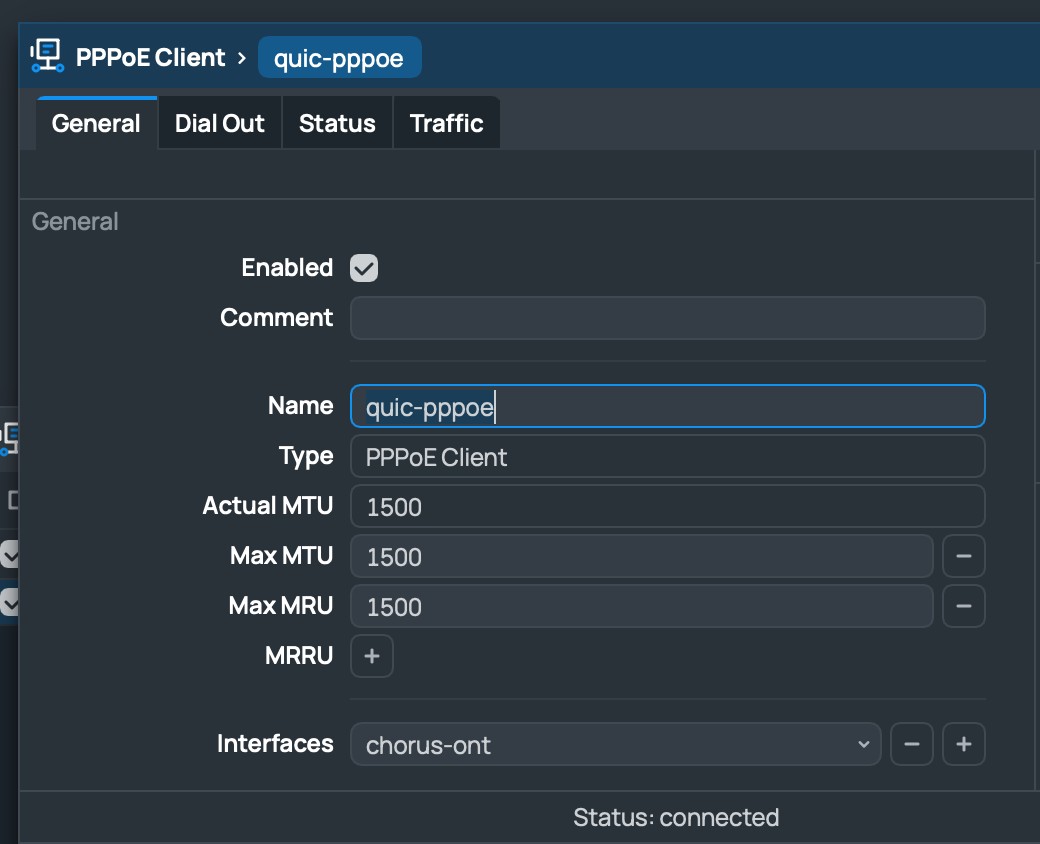
Task: Remove the Max MTU value with minus button
Action: pyautogui.click(x=964, y=556)
